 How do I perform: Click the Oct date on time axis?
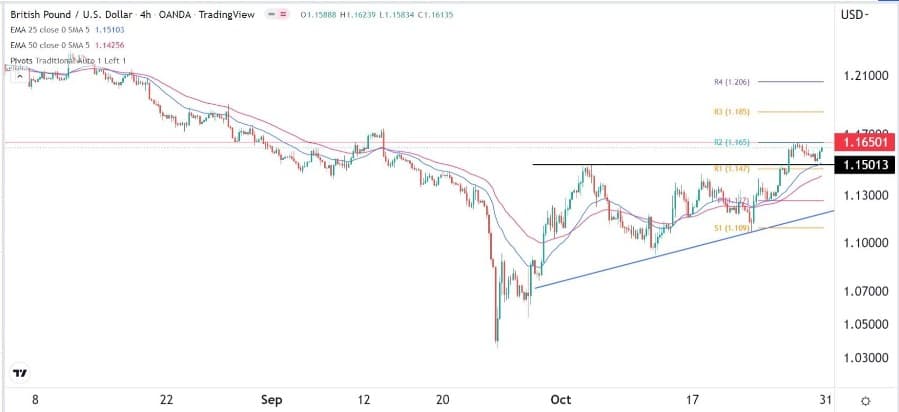[x=561, y=398]
